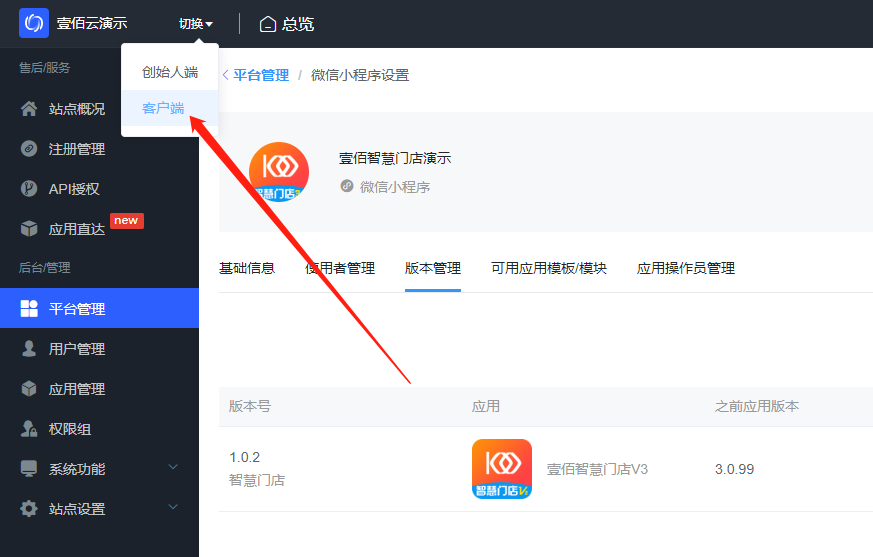Screen dimensions: 873x557
Task: Select 客户端 from the dropdown
Action: click(x=170, y=108)
